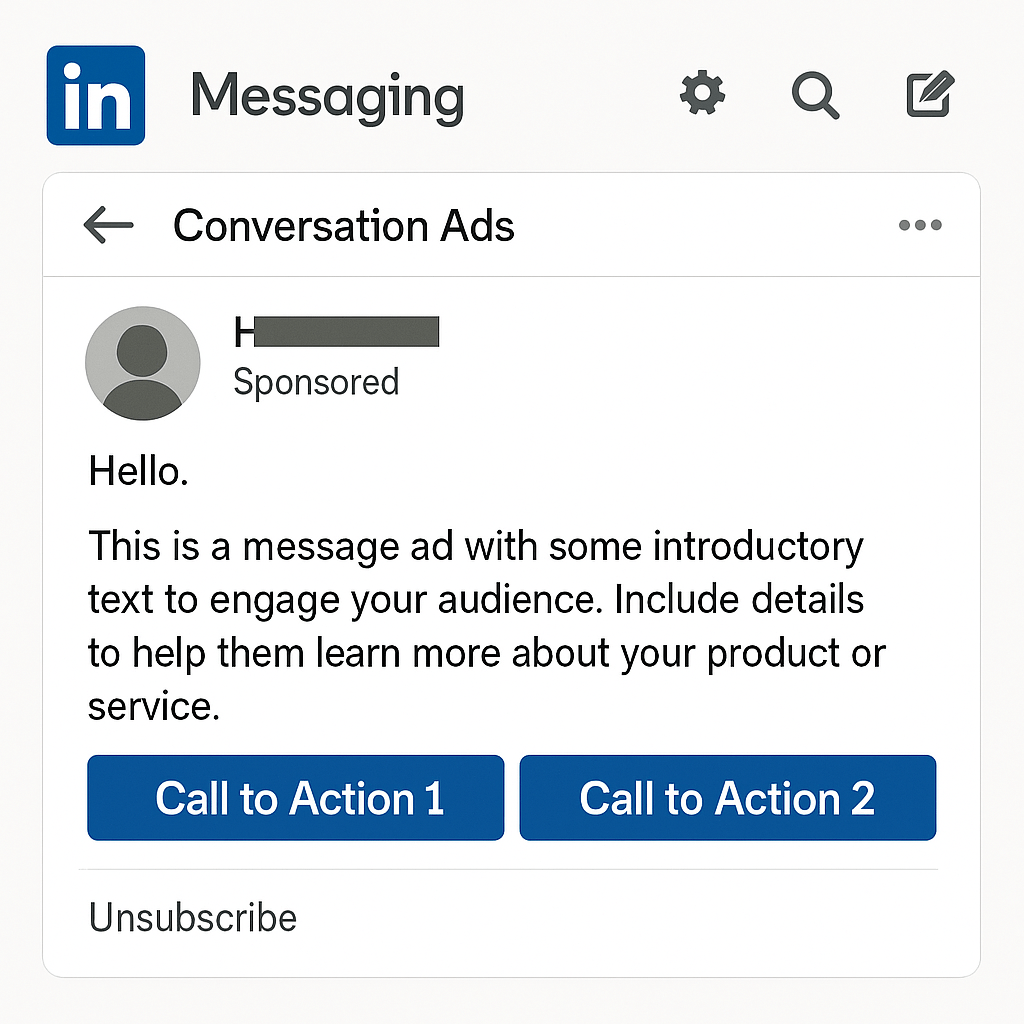
Task: Click the Messaging page title
Action: (x=327, y=97)
